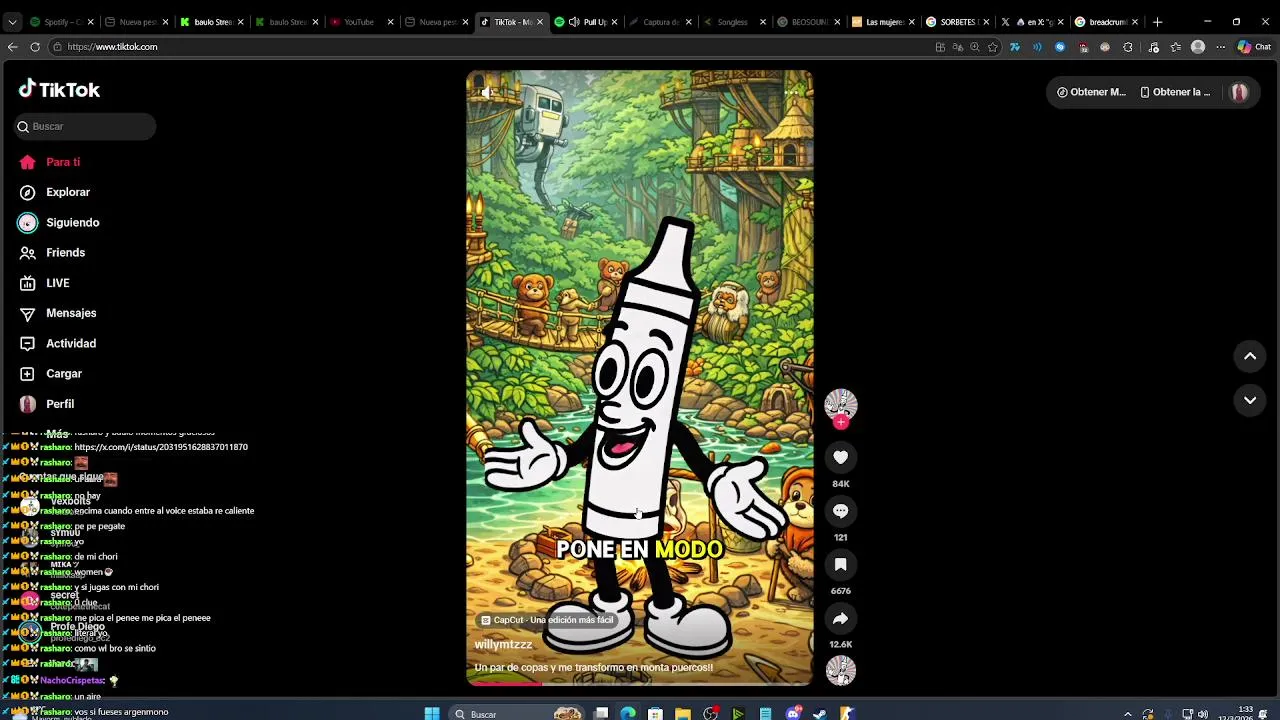Open the Explorar page
Image resolution: width=1280 pixels, height=720 pixels.
(x=55, y=192)
